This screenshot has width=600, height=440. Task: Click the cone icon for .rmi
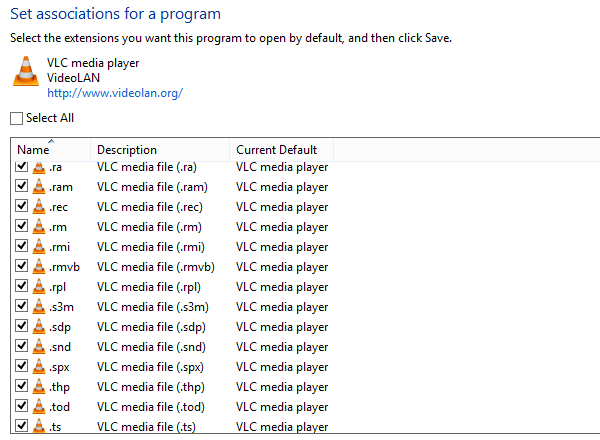click(x=39, y=246)
